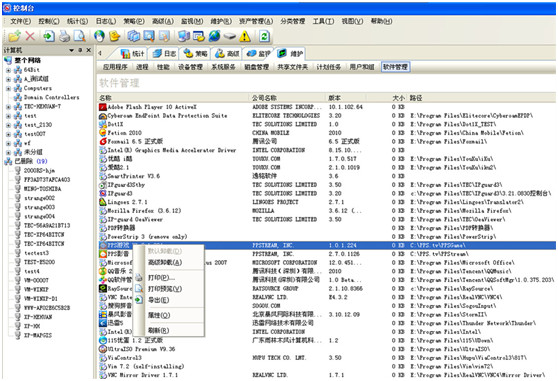
Task: Open the 设备管理 sub-tab
Action: point(190,67)
